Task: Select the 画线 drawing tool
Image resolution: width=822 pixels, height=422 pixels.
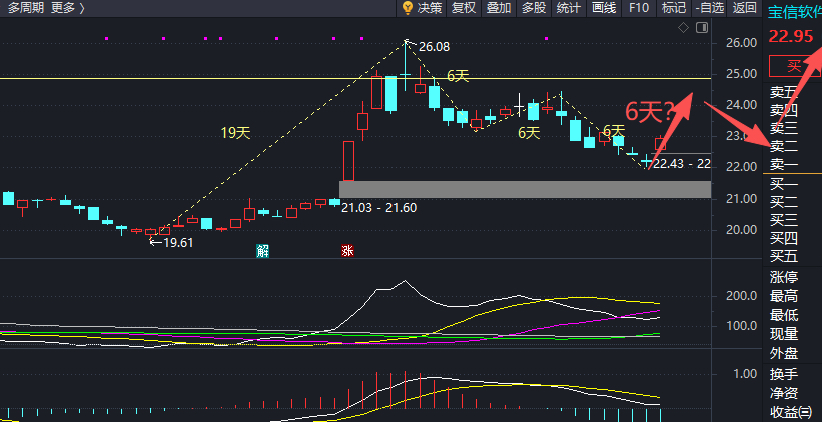Action: pyautogui.click(x=604, y=7)
